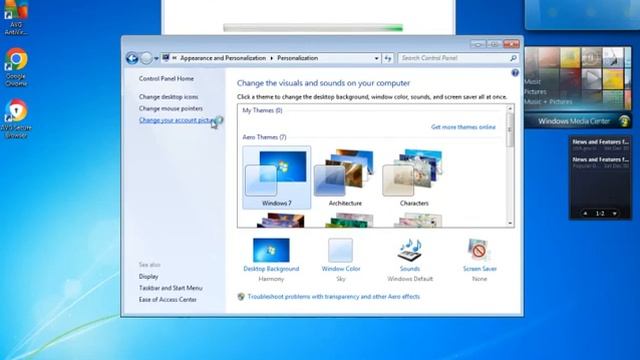The width and height of the screenshot is (640, 360).
Task: Select the Architecture theme
Action: (x=345, y=178)
